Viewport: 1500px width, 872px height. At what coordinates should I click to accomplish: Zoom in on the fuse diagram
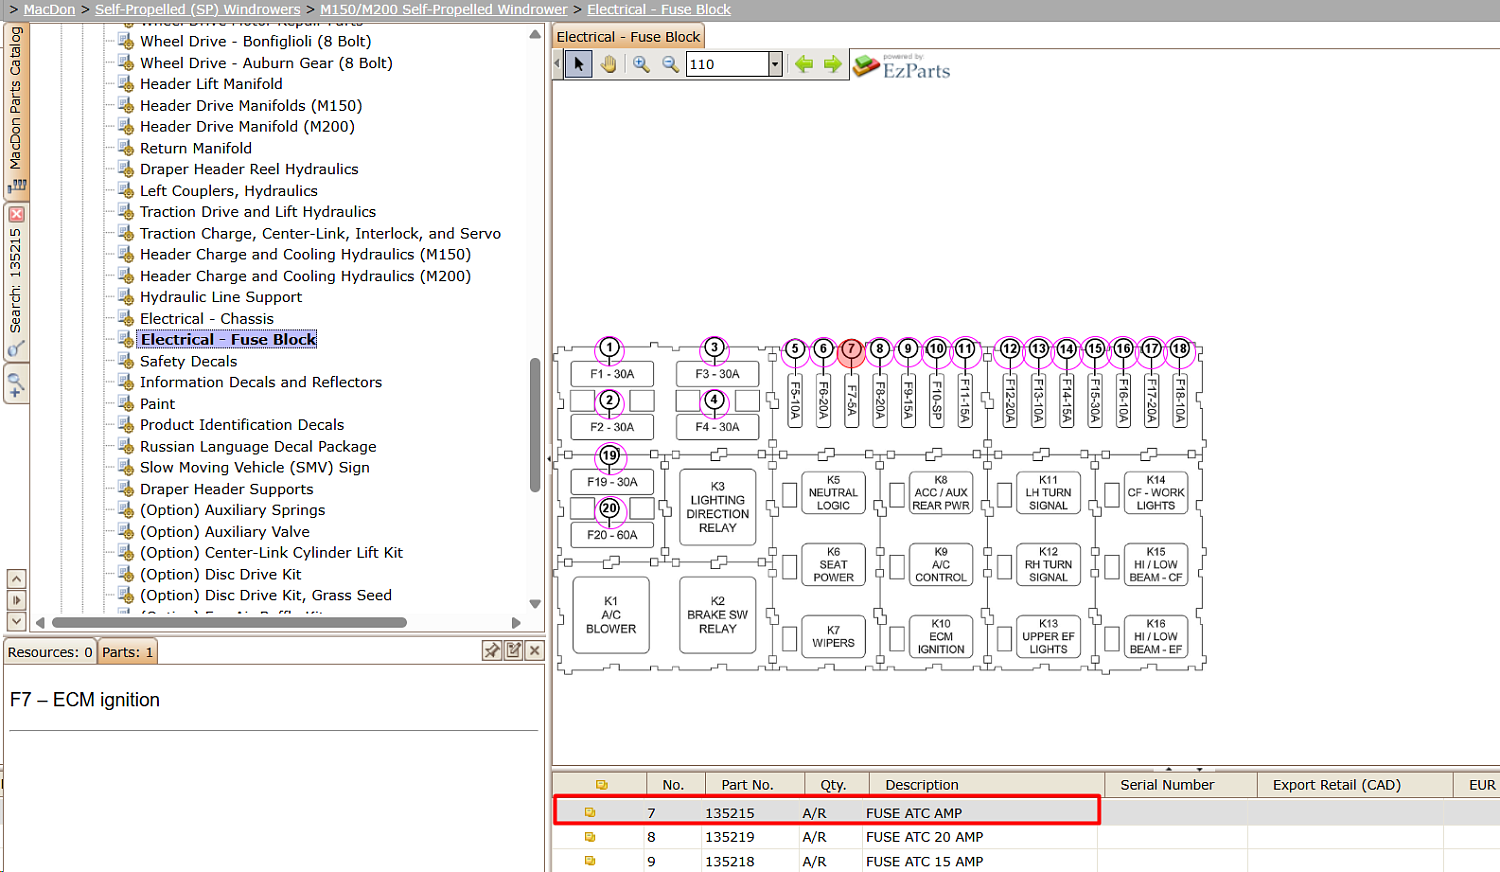point(641,64)
